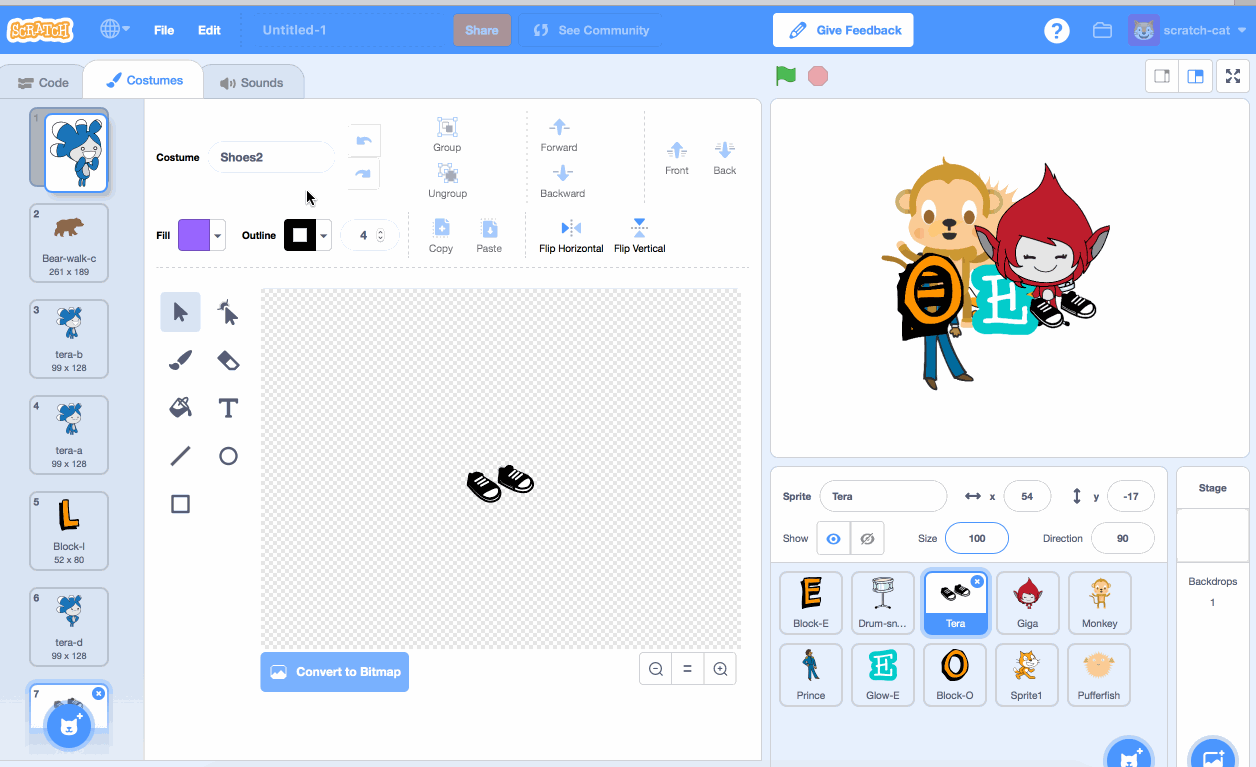Image resolution: width=1256 pixels, height=767 pixels.
Task: Click the Ungroup icon
Action: [x=447, y=173]
